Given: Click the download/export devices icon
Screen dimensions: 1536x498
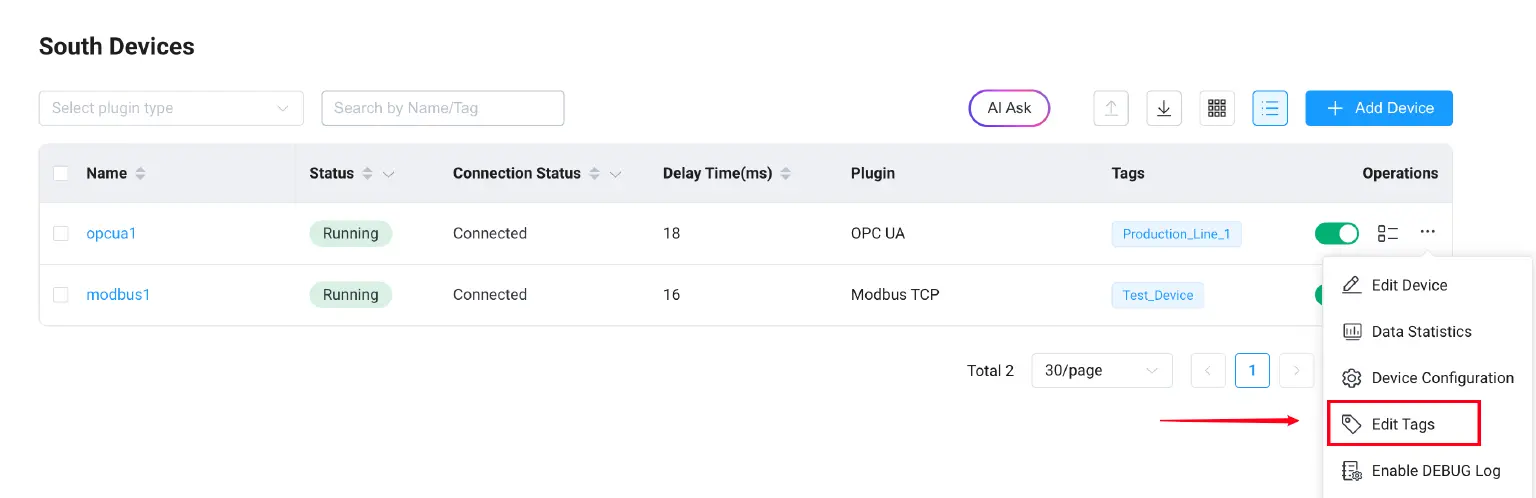Looking at the screenshot, I should click(x=1164, y=108).
